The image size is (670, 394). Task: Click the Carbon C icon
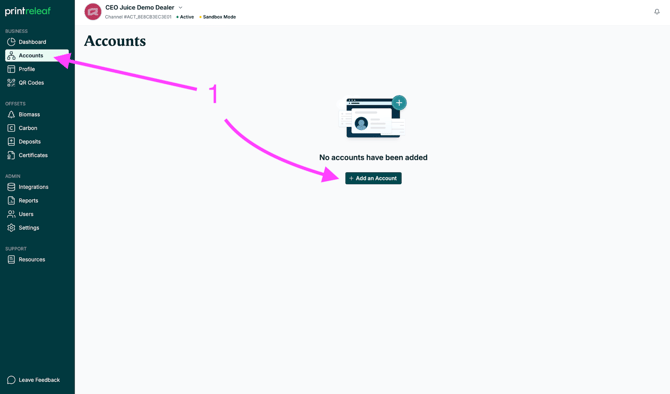(11, 128)
